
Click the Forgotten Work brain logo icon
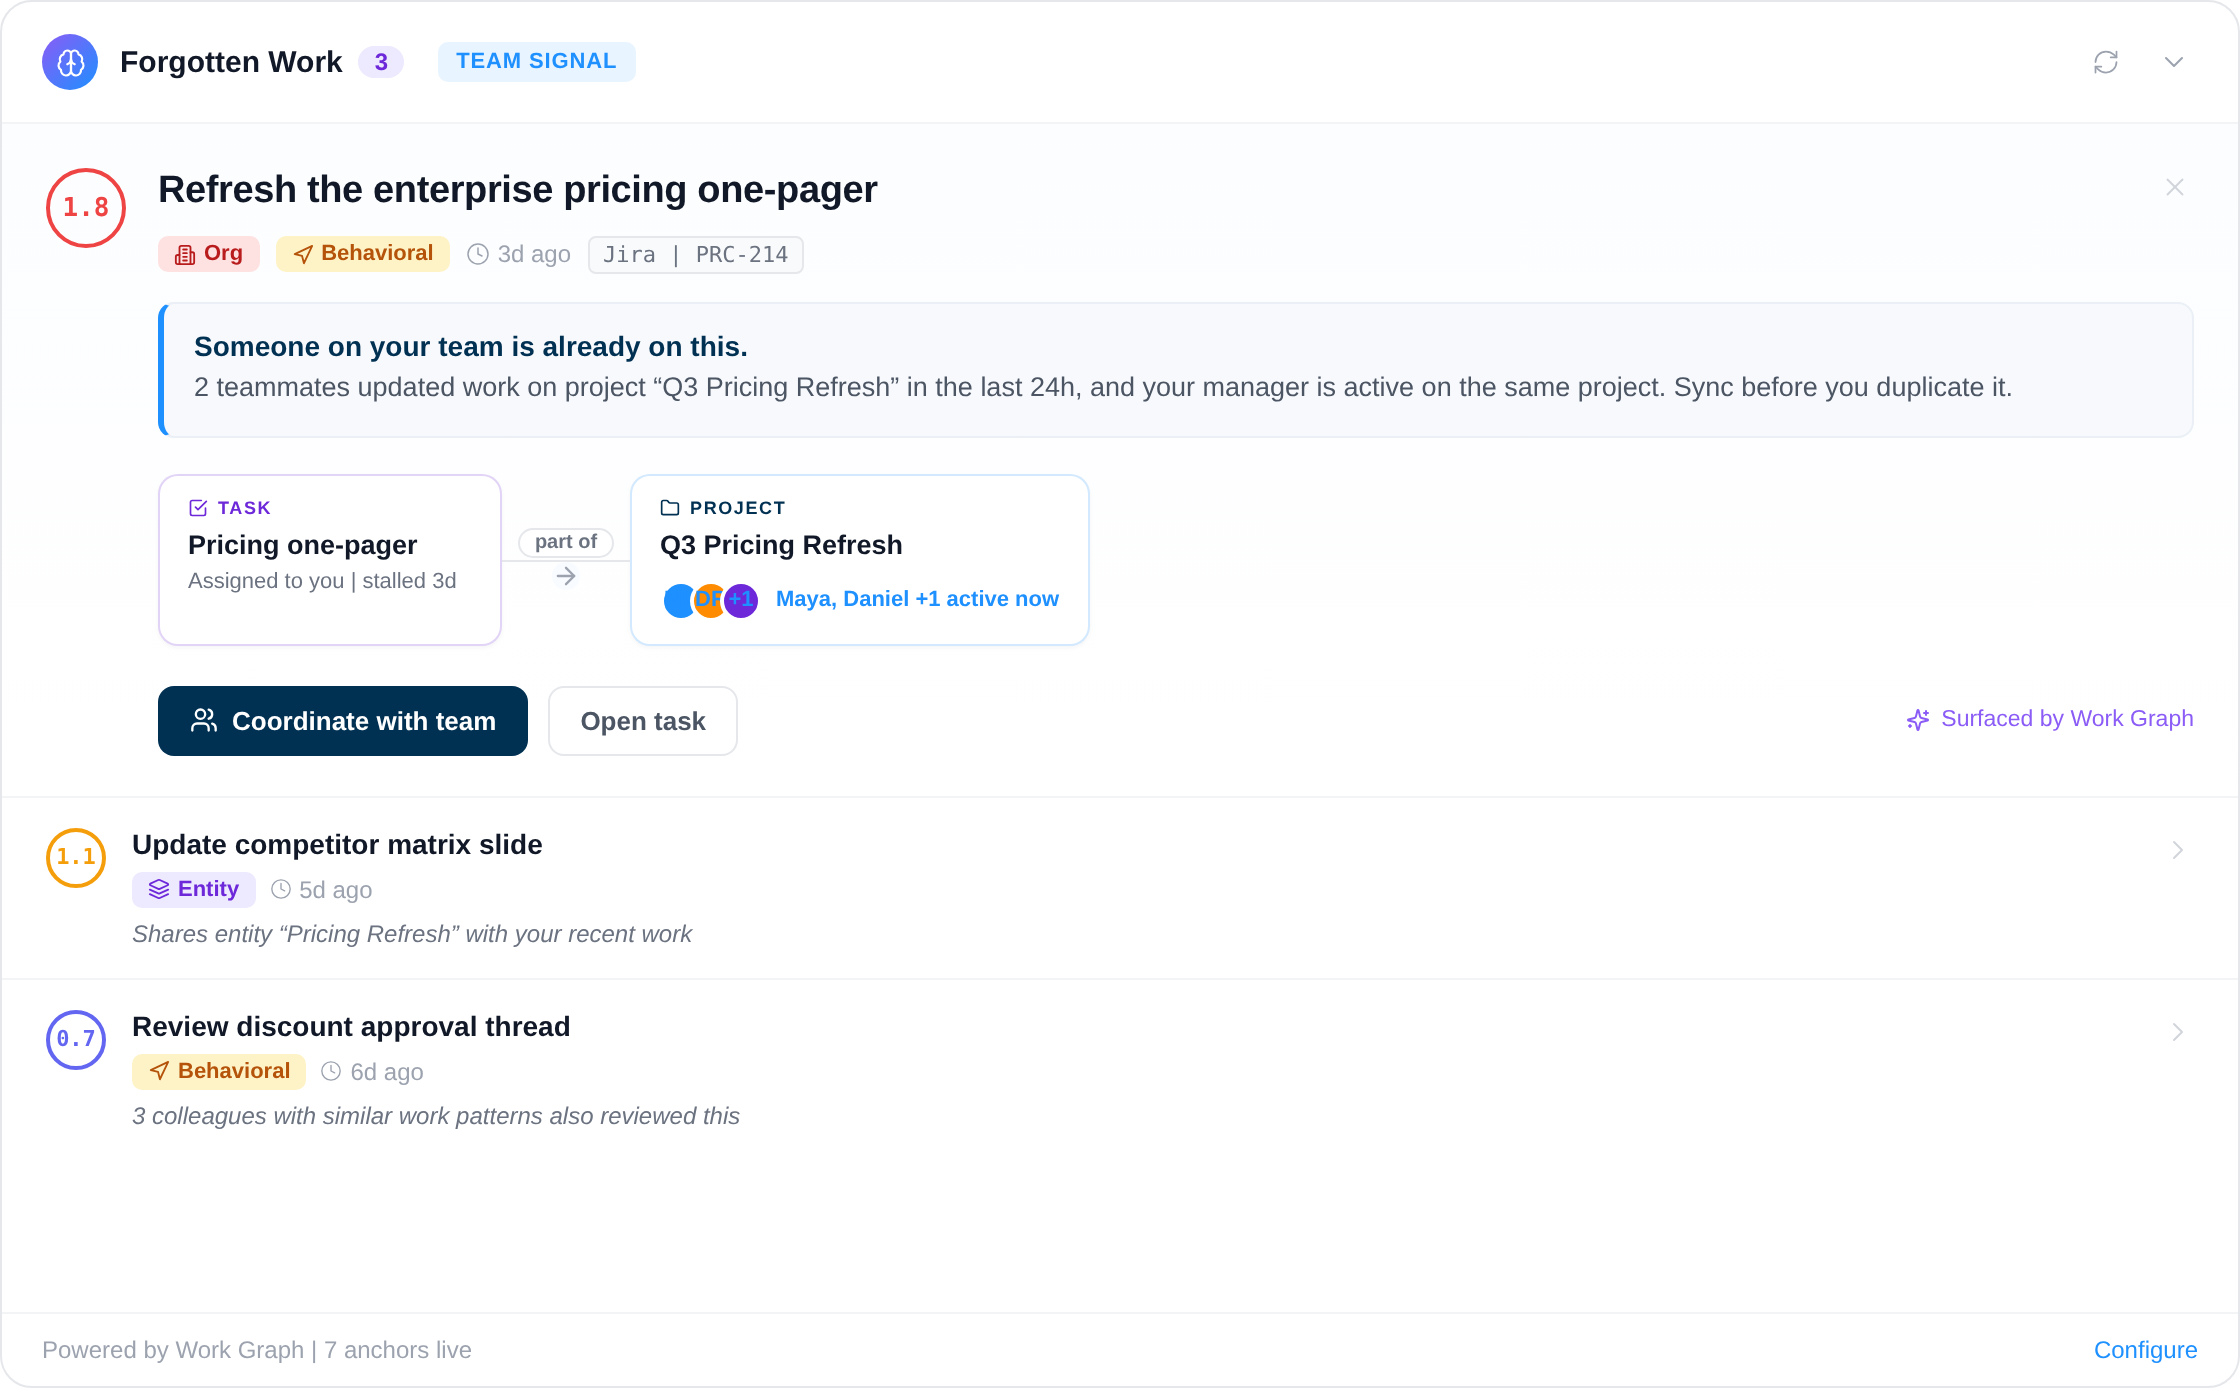click(x=70, y=62)
